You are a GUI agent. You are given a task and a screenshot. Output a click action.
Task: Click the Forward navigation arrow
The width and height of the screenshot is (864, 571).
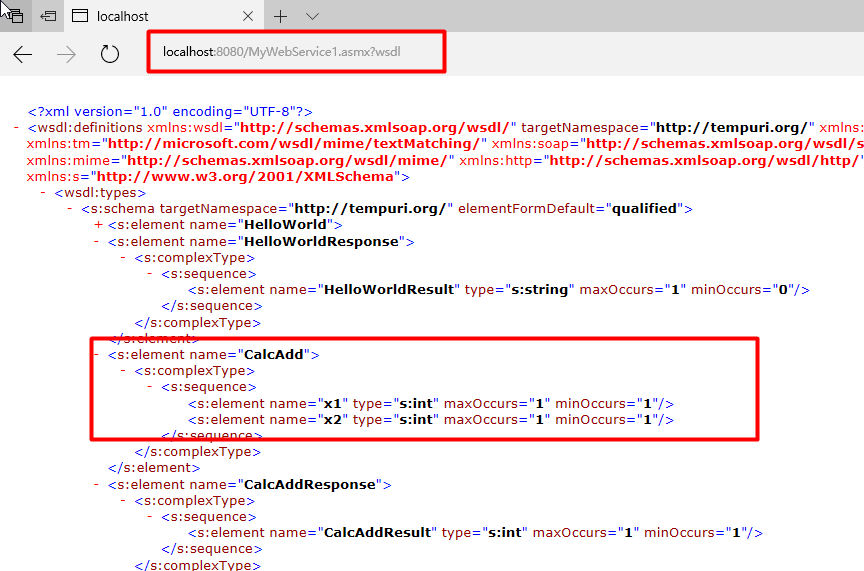[67, 55]
